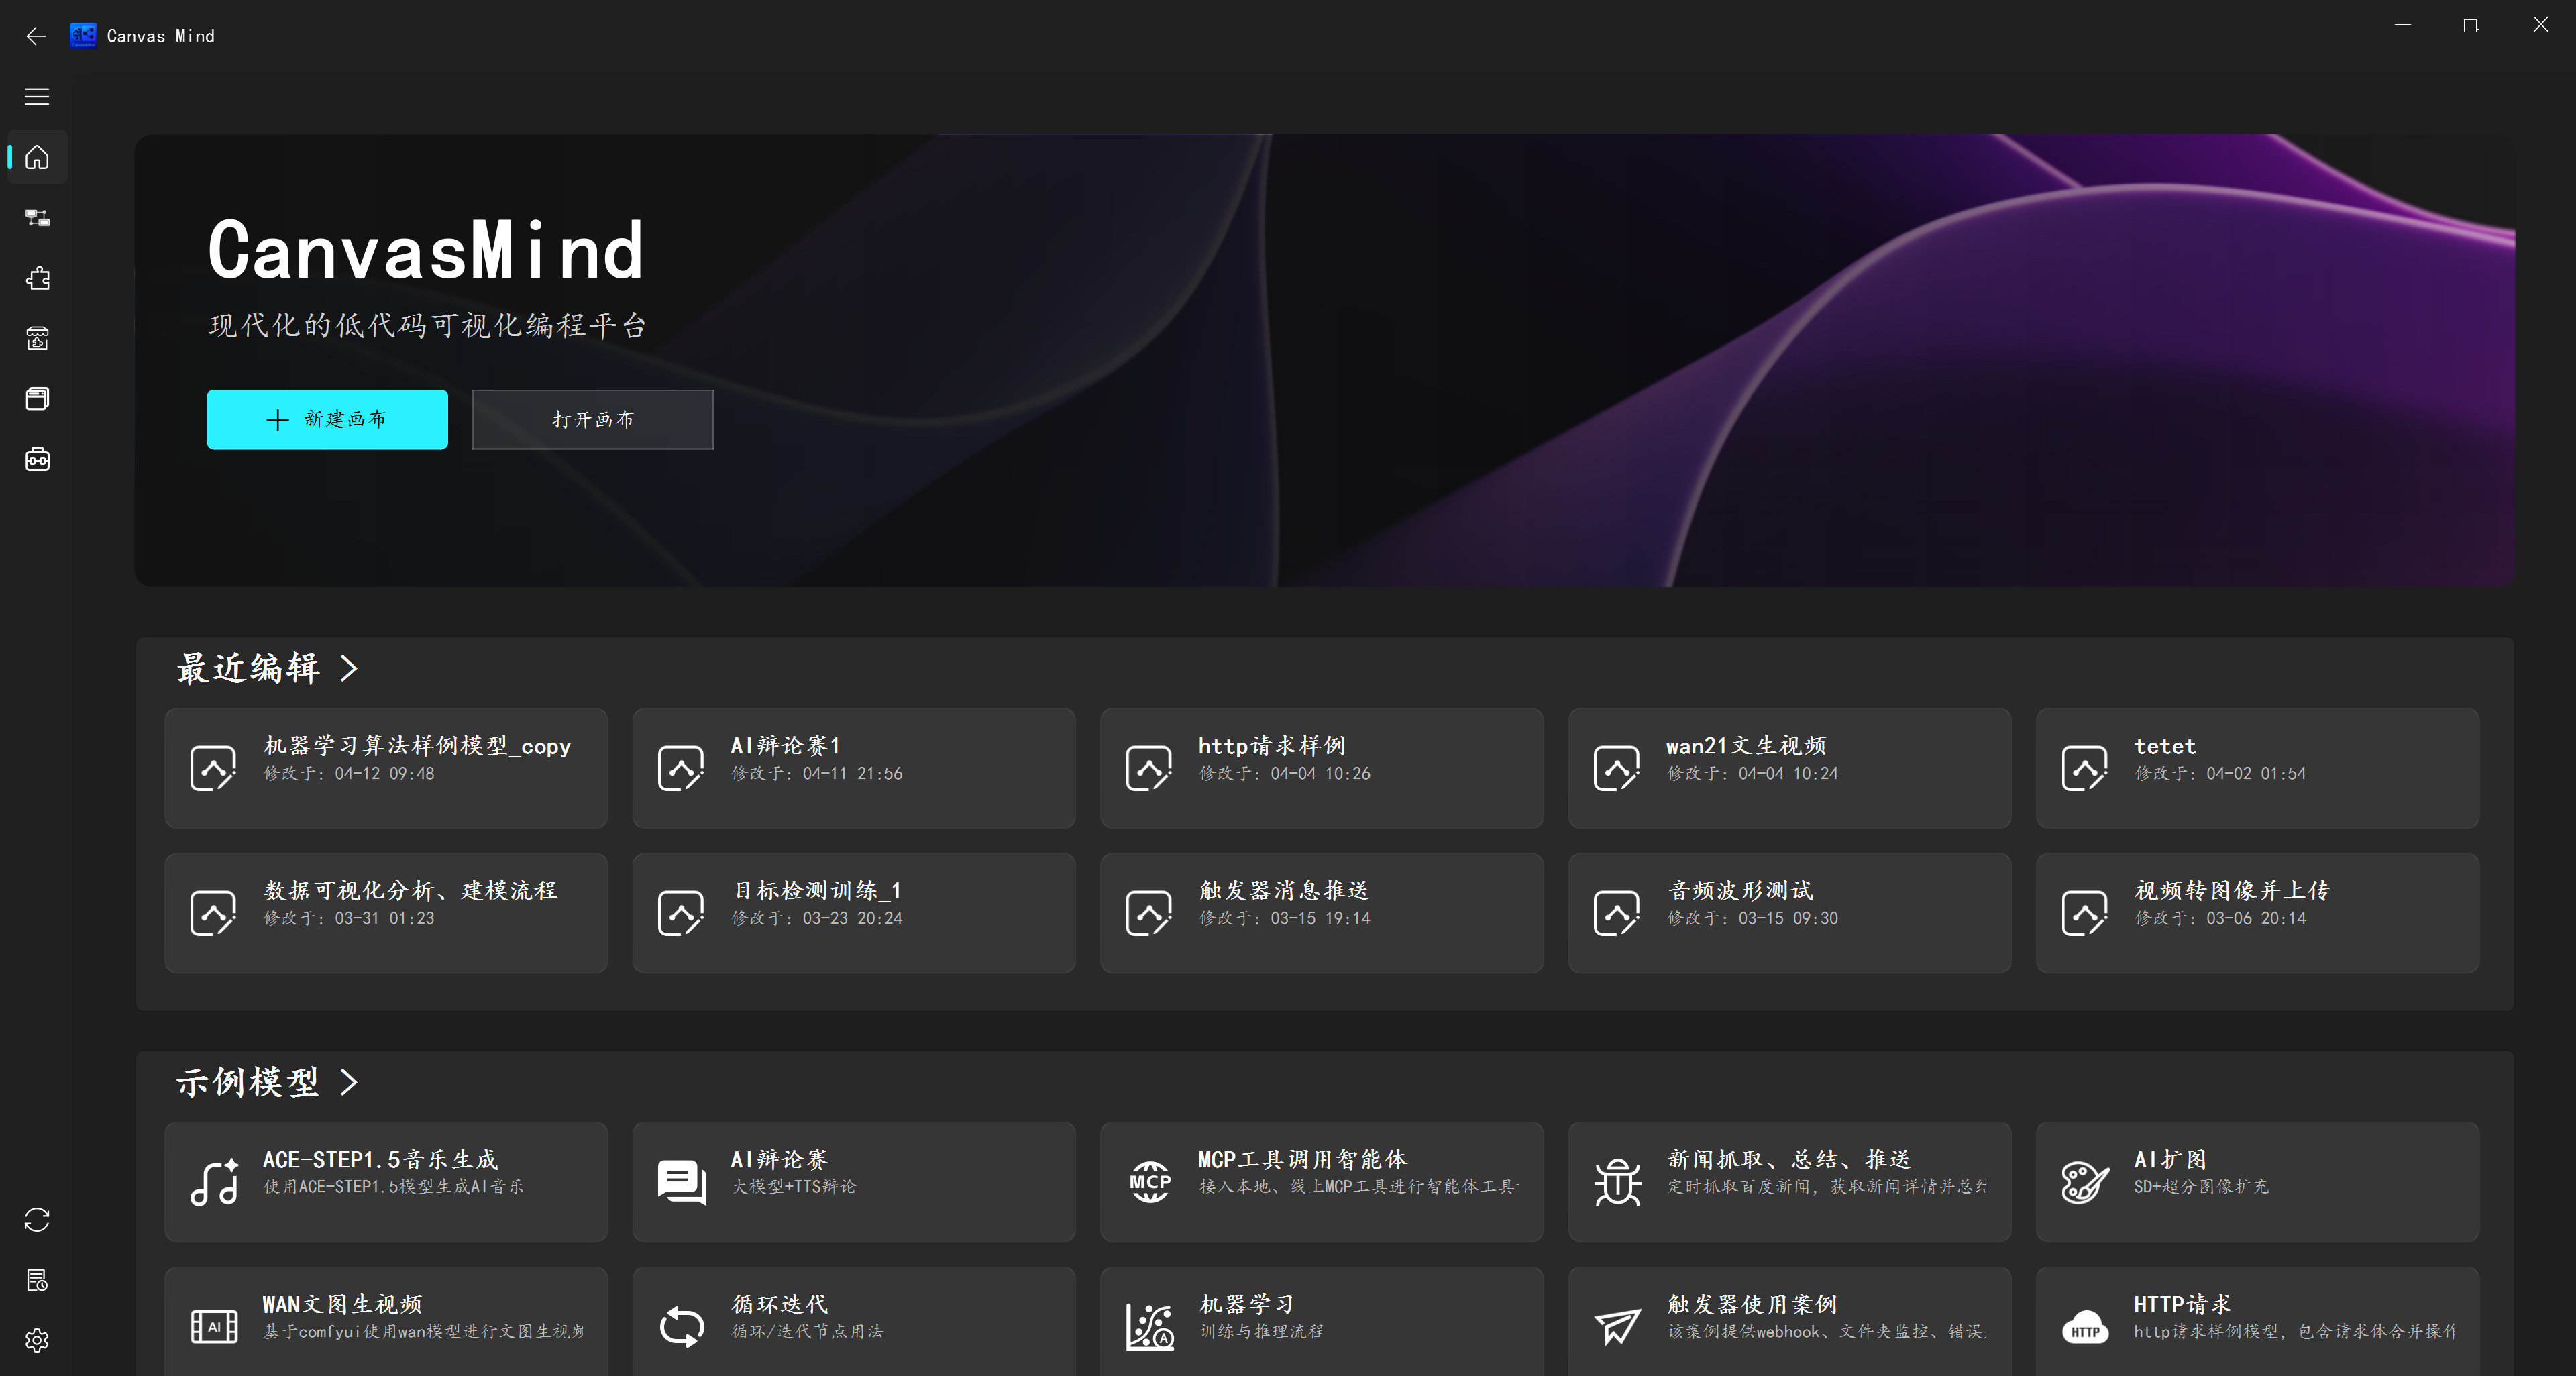This screenshot has height=1376, width=2576.
Task: Expand 最近编辑 with its chevron arrow
Action: pos(348,668)
